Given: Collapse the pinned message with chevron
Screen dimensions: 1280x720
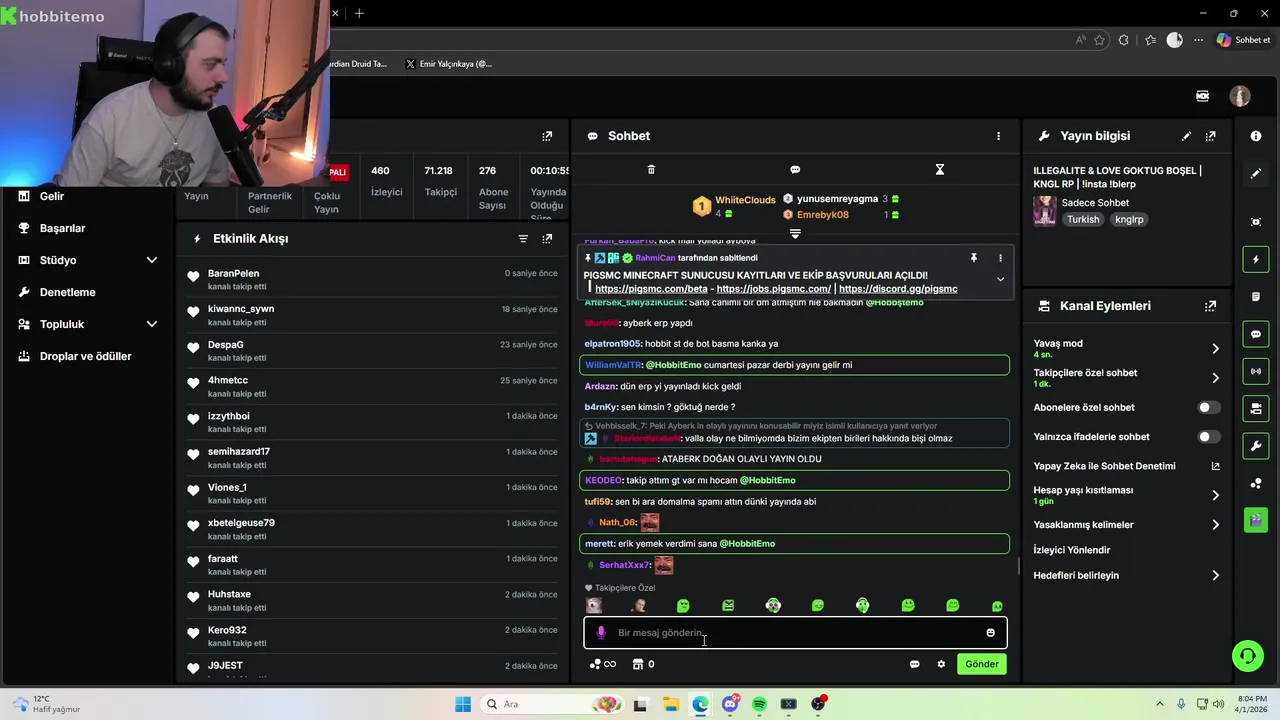Looking at the screenshot, I should pyautogui.click(x=1000, y=280).
